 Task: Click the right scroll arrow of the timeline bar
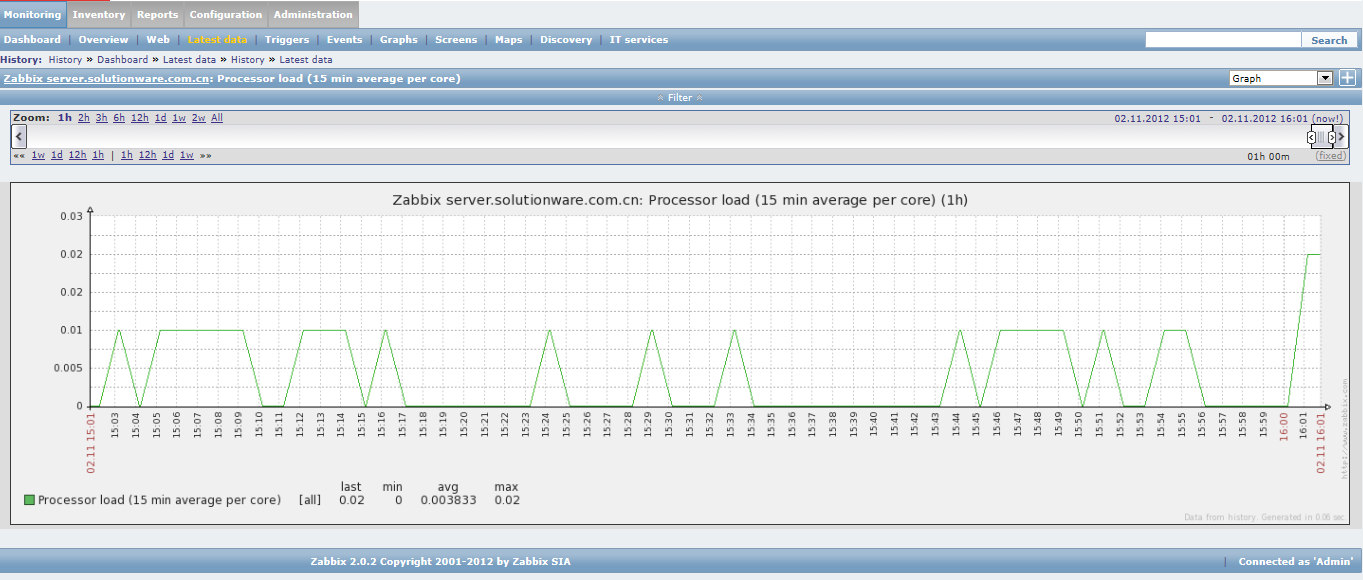click(x=1342, y=137)
